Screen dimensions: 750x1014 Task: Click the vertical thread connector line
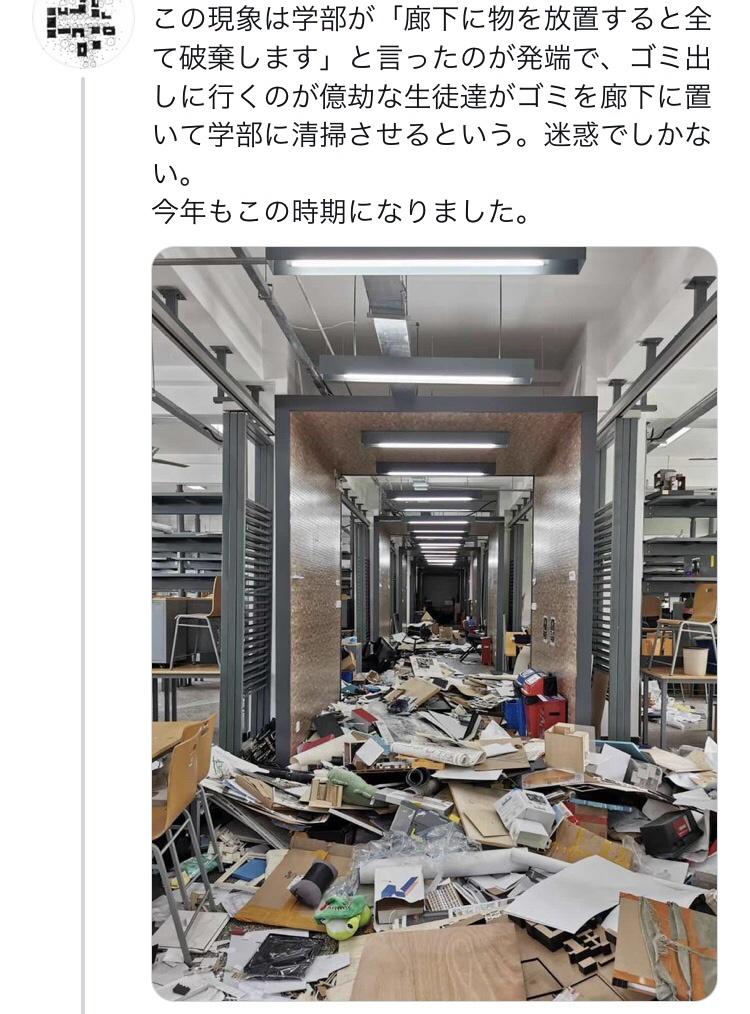coord(83,545)
